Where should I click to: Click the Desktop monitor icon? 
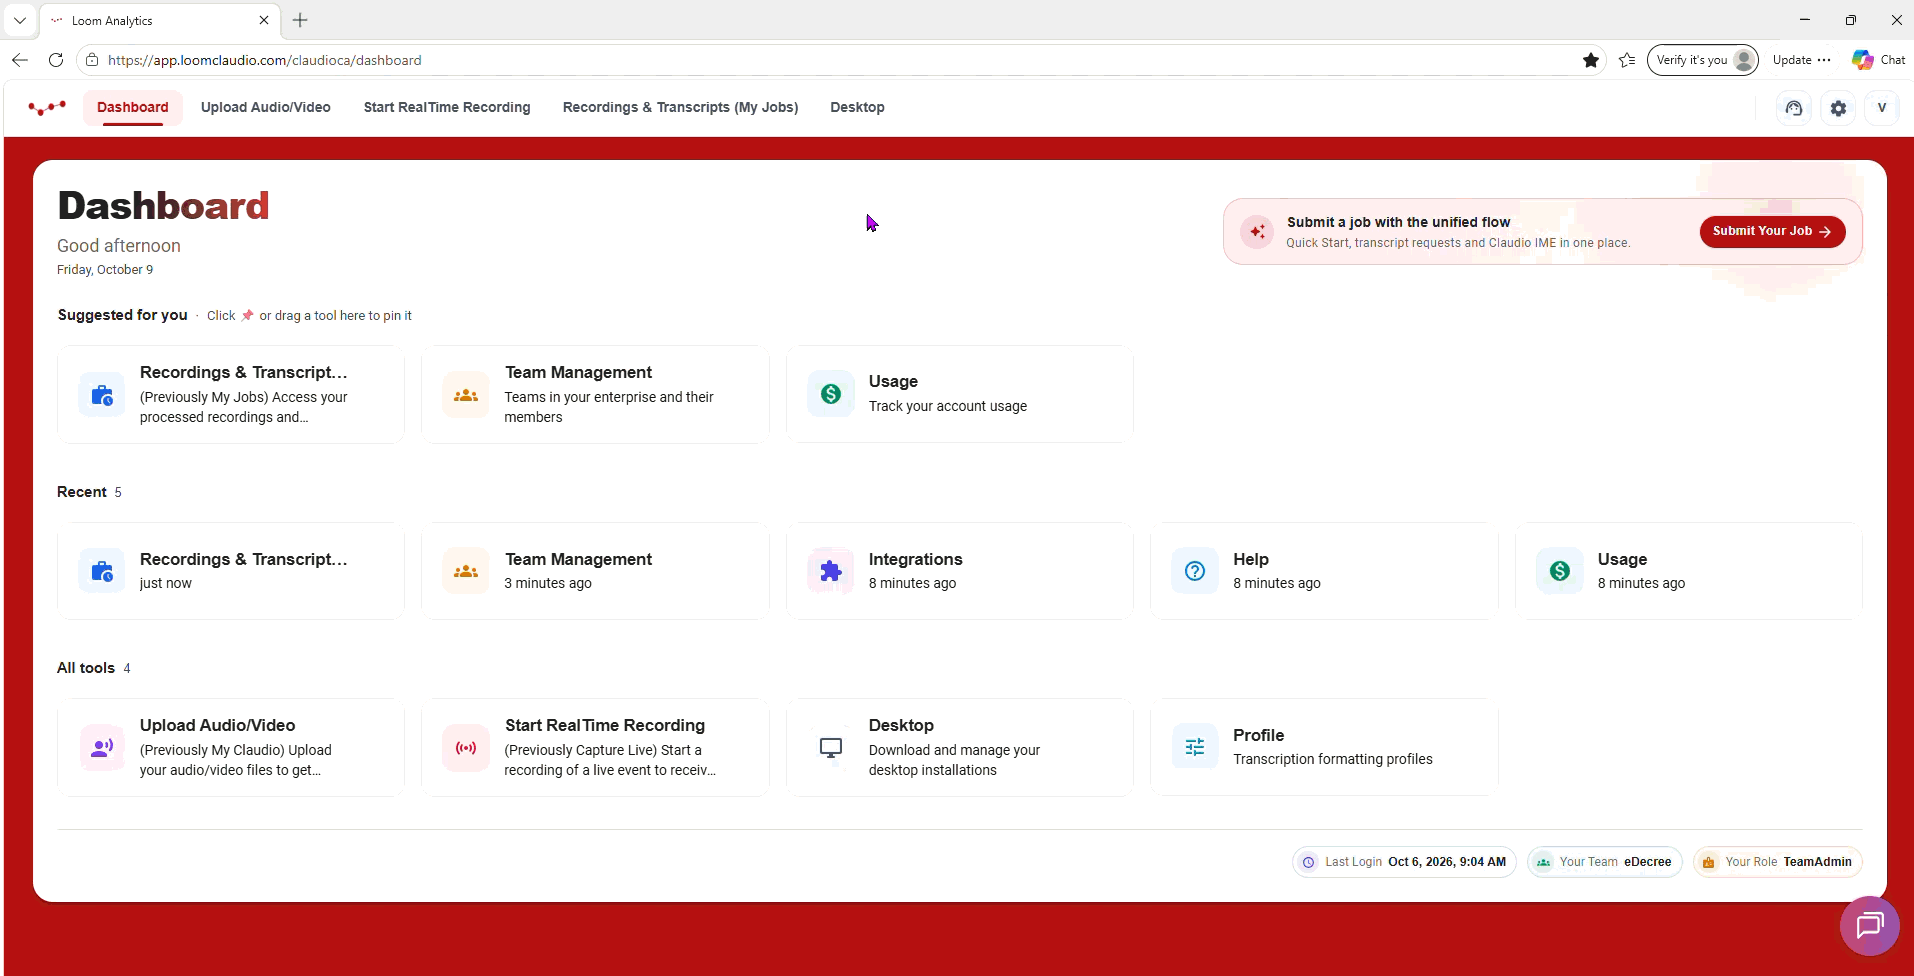(x=830, y=747)
